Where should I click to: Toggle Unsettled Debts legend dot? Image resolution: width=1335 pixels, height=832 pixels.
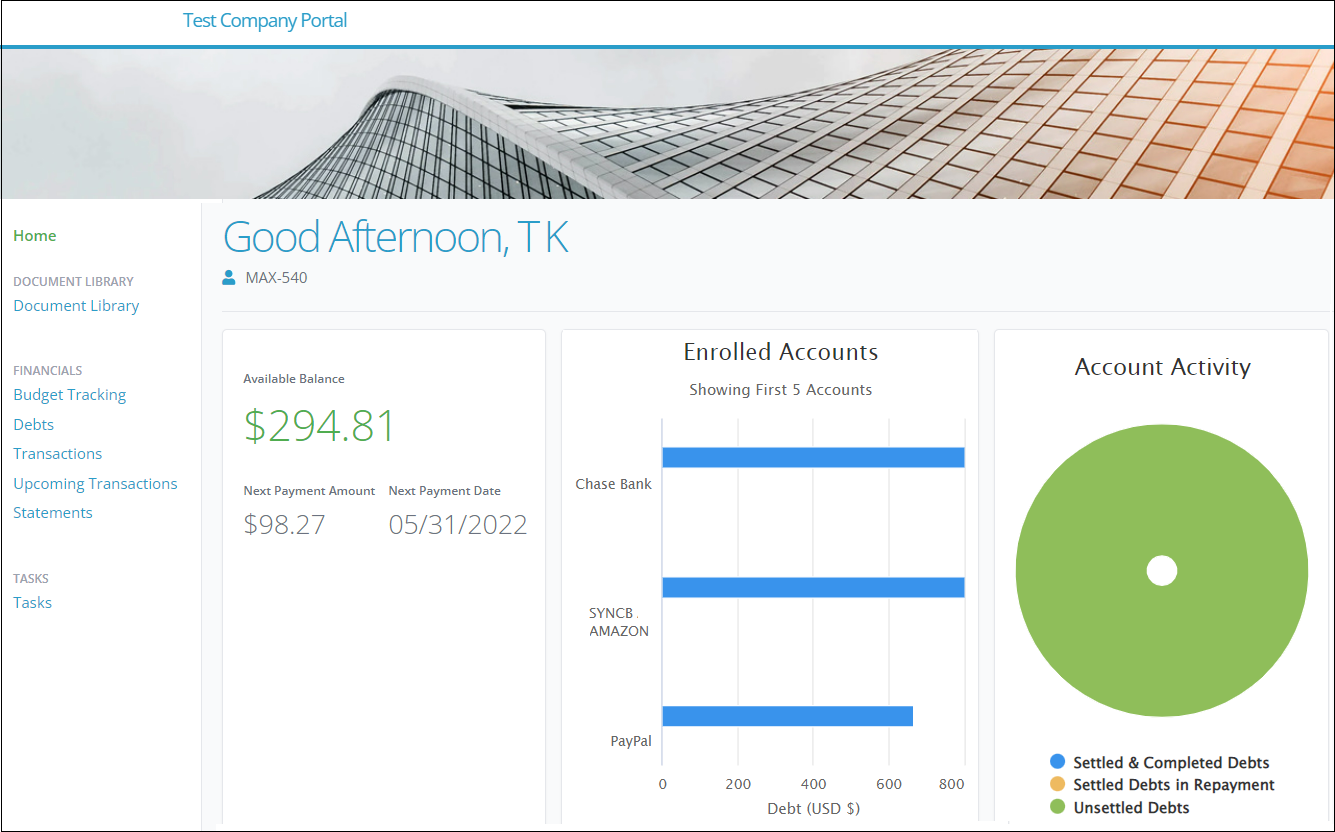point(1058,807)
